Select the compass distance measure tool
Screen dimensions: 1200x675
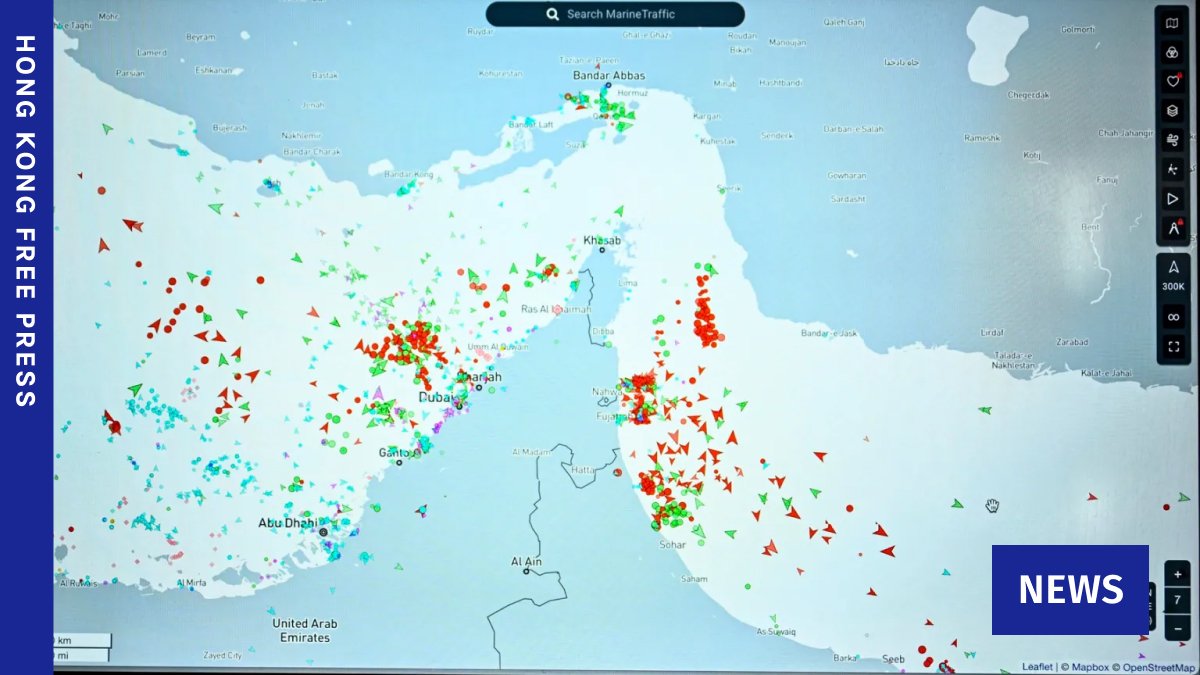click(x=1173, y=229)
